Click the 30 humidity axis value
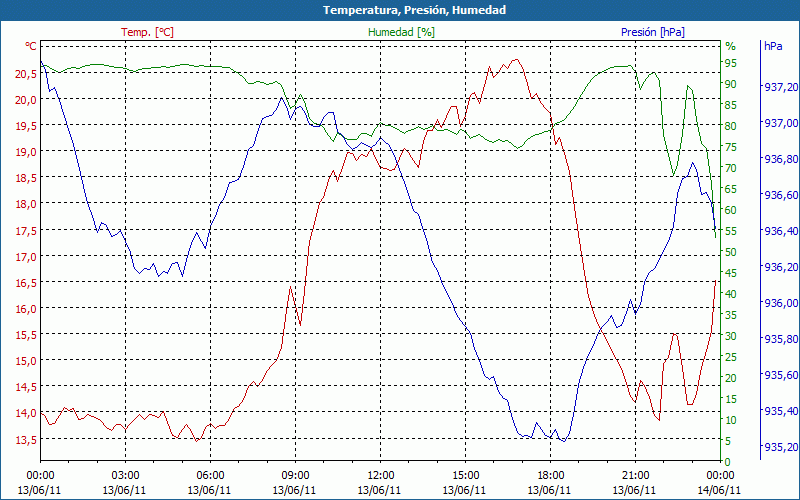 point(731,336)
